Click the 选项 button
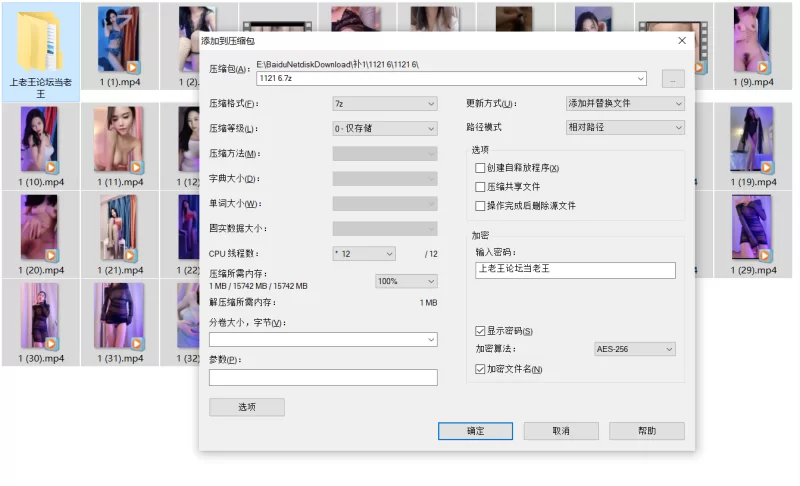Viewport: 800px width, 486px height. pos(247,407)
